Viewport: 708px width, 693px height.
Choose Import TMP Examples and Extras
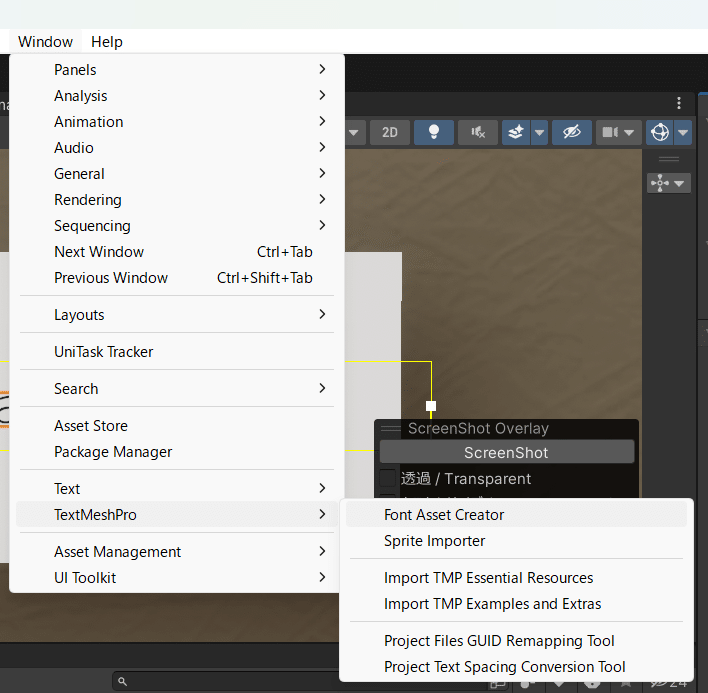[516, 604]
